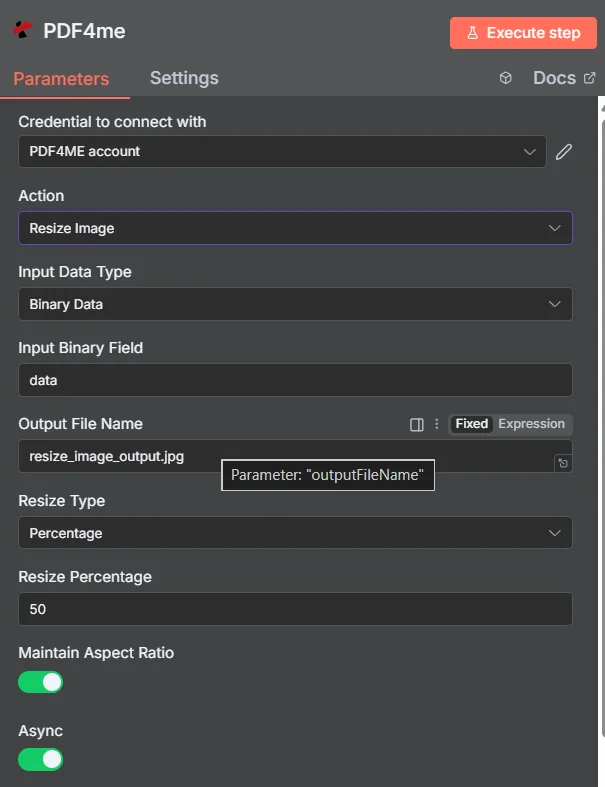The height and width of the screenshot is (787, 605).
Task: Click the cube icon beside Docs
Action: click(506, 78)
